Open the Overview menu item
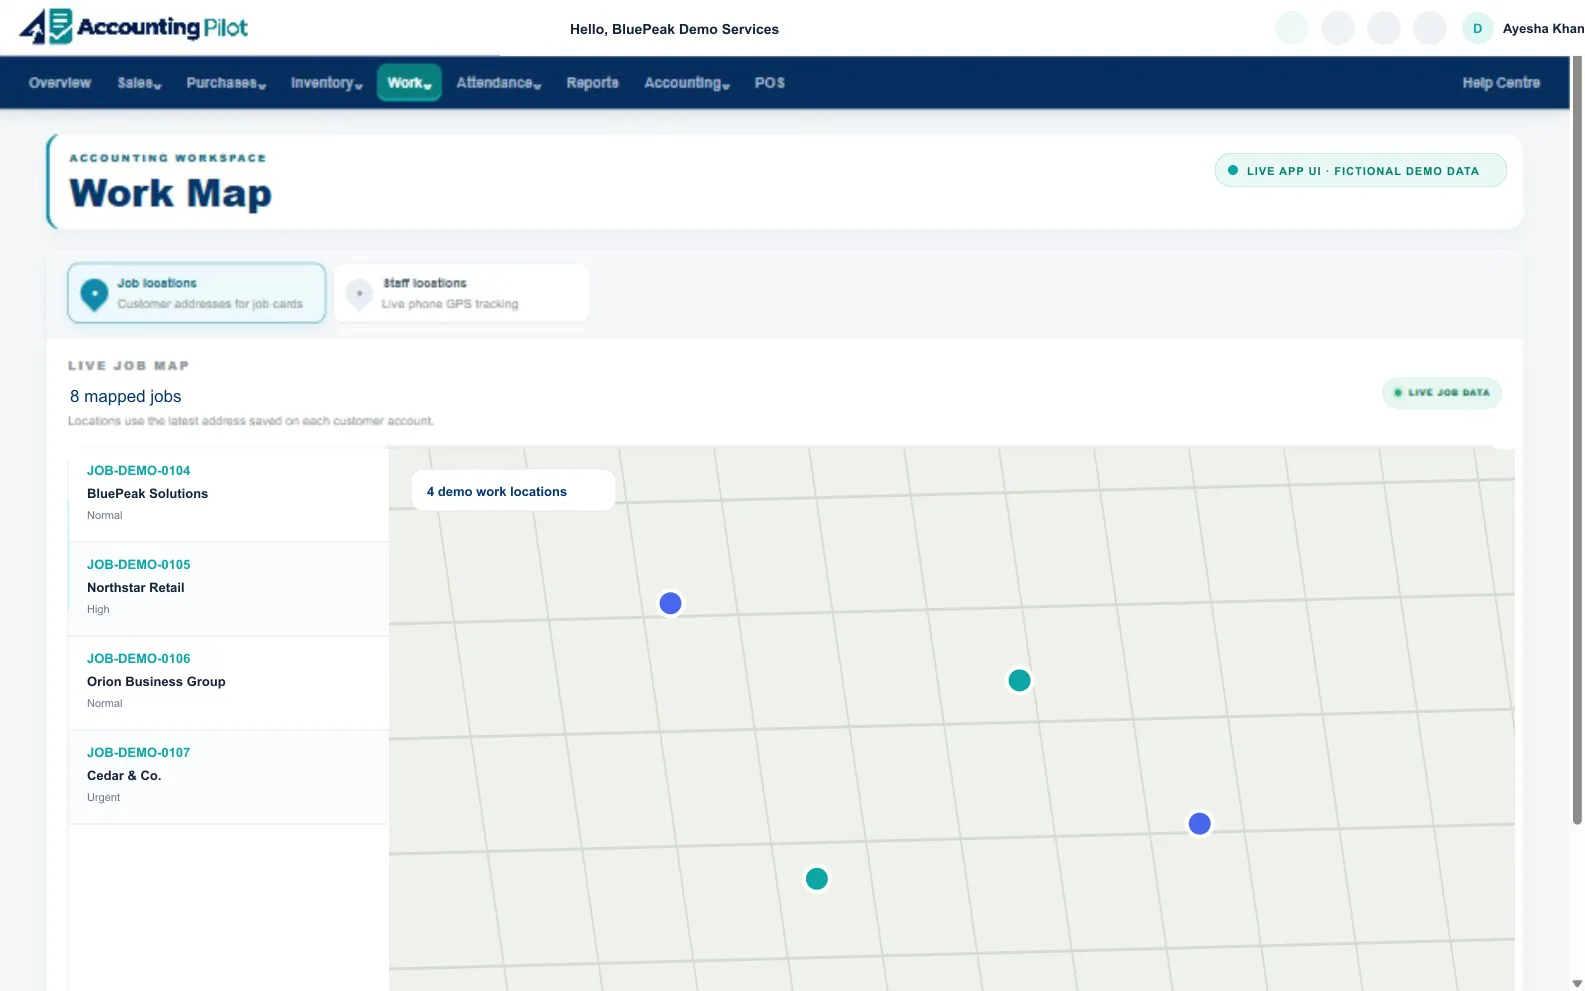This screenshot has width=1585, height=991. coord(60,83)
